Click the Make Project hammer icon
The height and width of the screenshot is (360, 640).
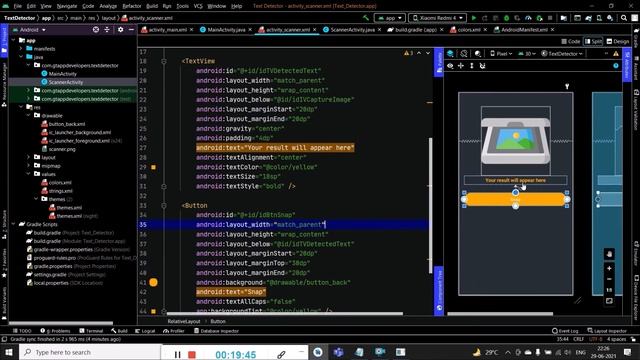[x=366, y=18]
